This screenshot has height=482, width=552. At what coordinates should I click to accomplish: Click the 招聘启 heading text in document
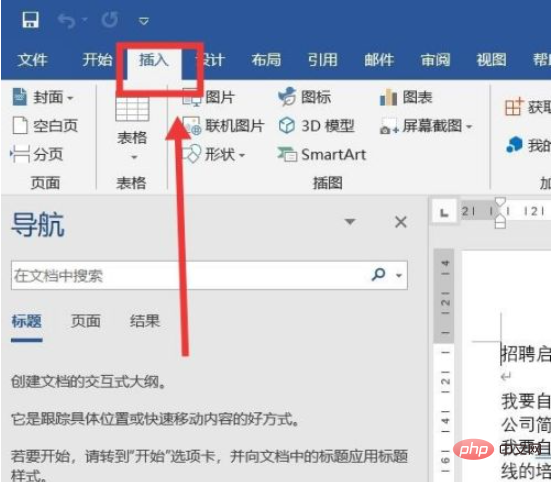[526, 354]
